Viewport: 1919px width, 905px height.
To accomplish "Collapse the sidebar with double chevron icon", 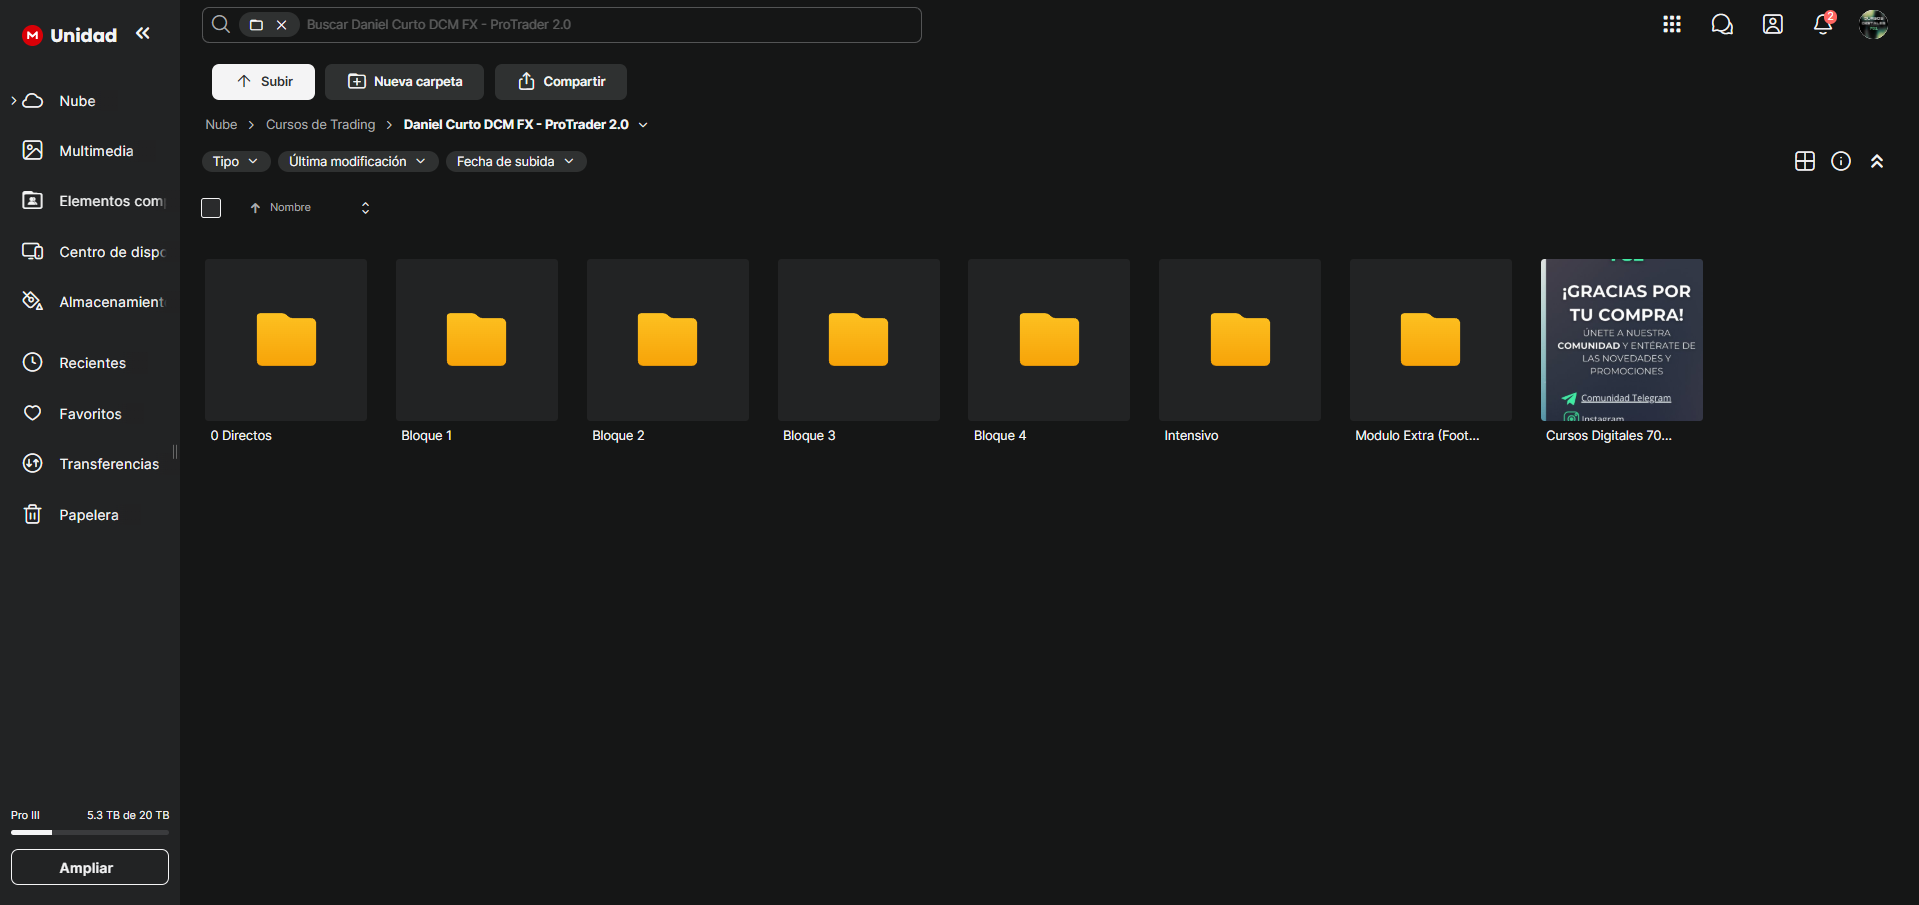I will pos(143,34).
